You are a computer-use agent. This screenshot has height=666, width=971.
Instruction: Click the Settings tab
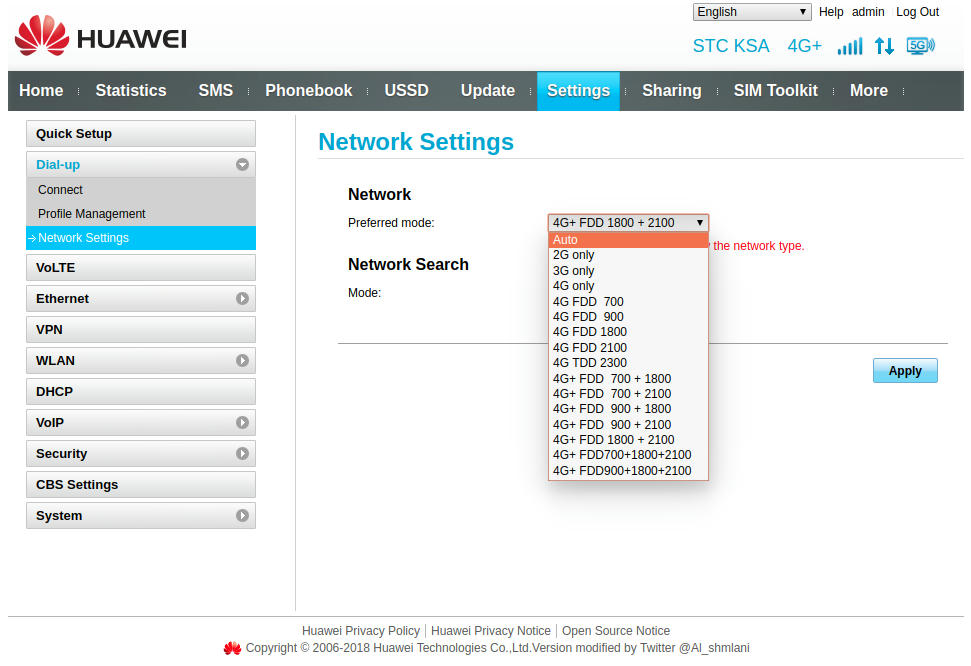point(578,91)
